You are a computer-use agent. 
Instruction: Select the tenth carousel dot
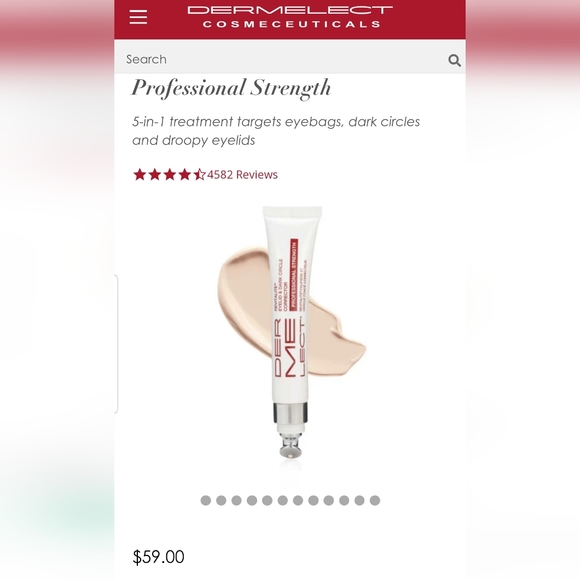[x=344, y=500]
